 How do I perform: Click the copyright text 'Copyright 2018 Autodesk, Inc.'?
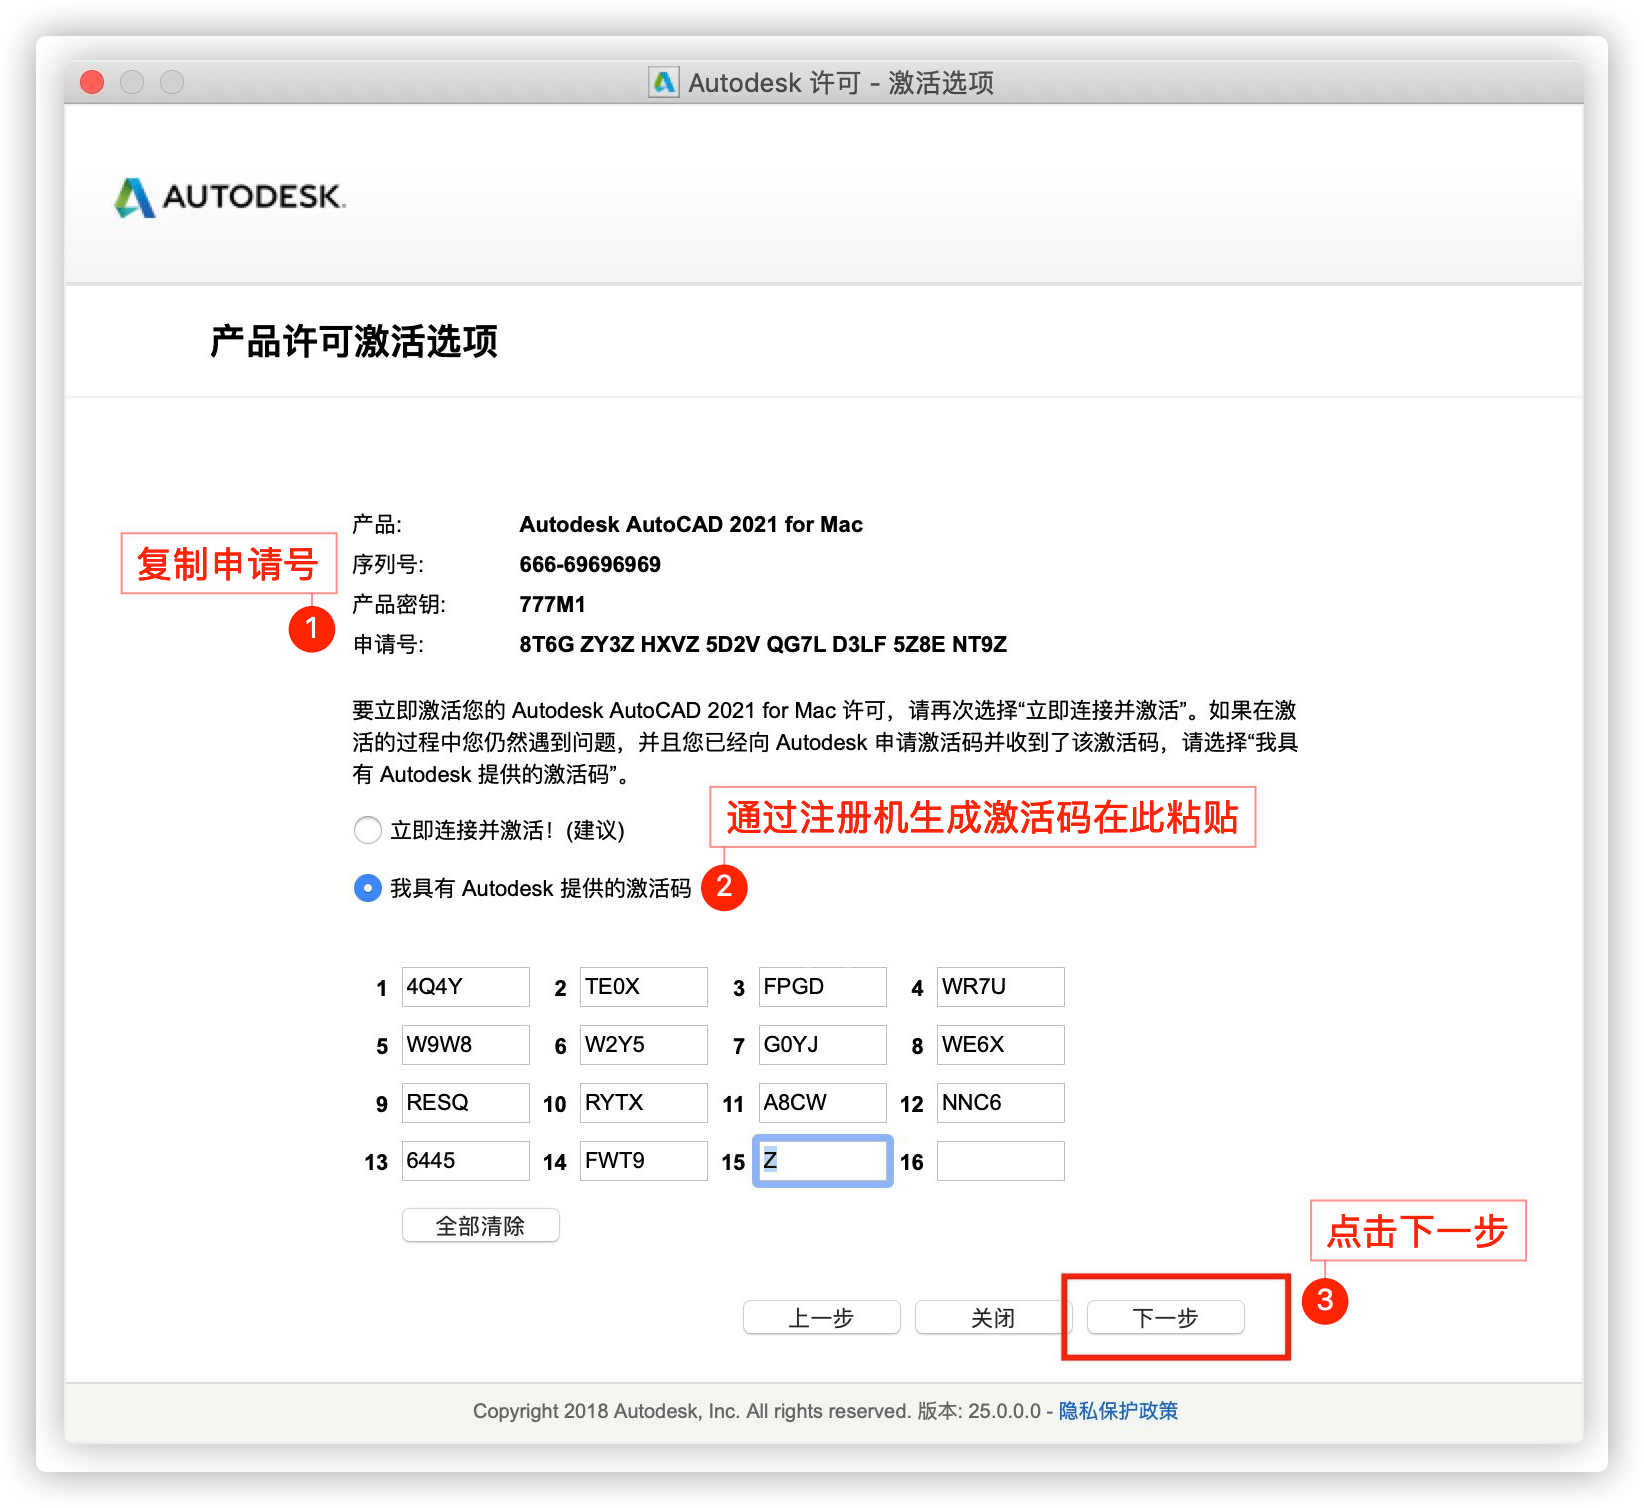(x=606, y=1411)
